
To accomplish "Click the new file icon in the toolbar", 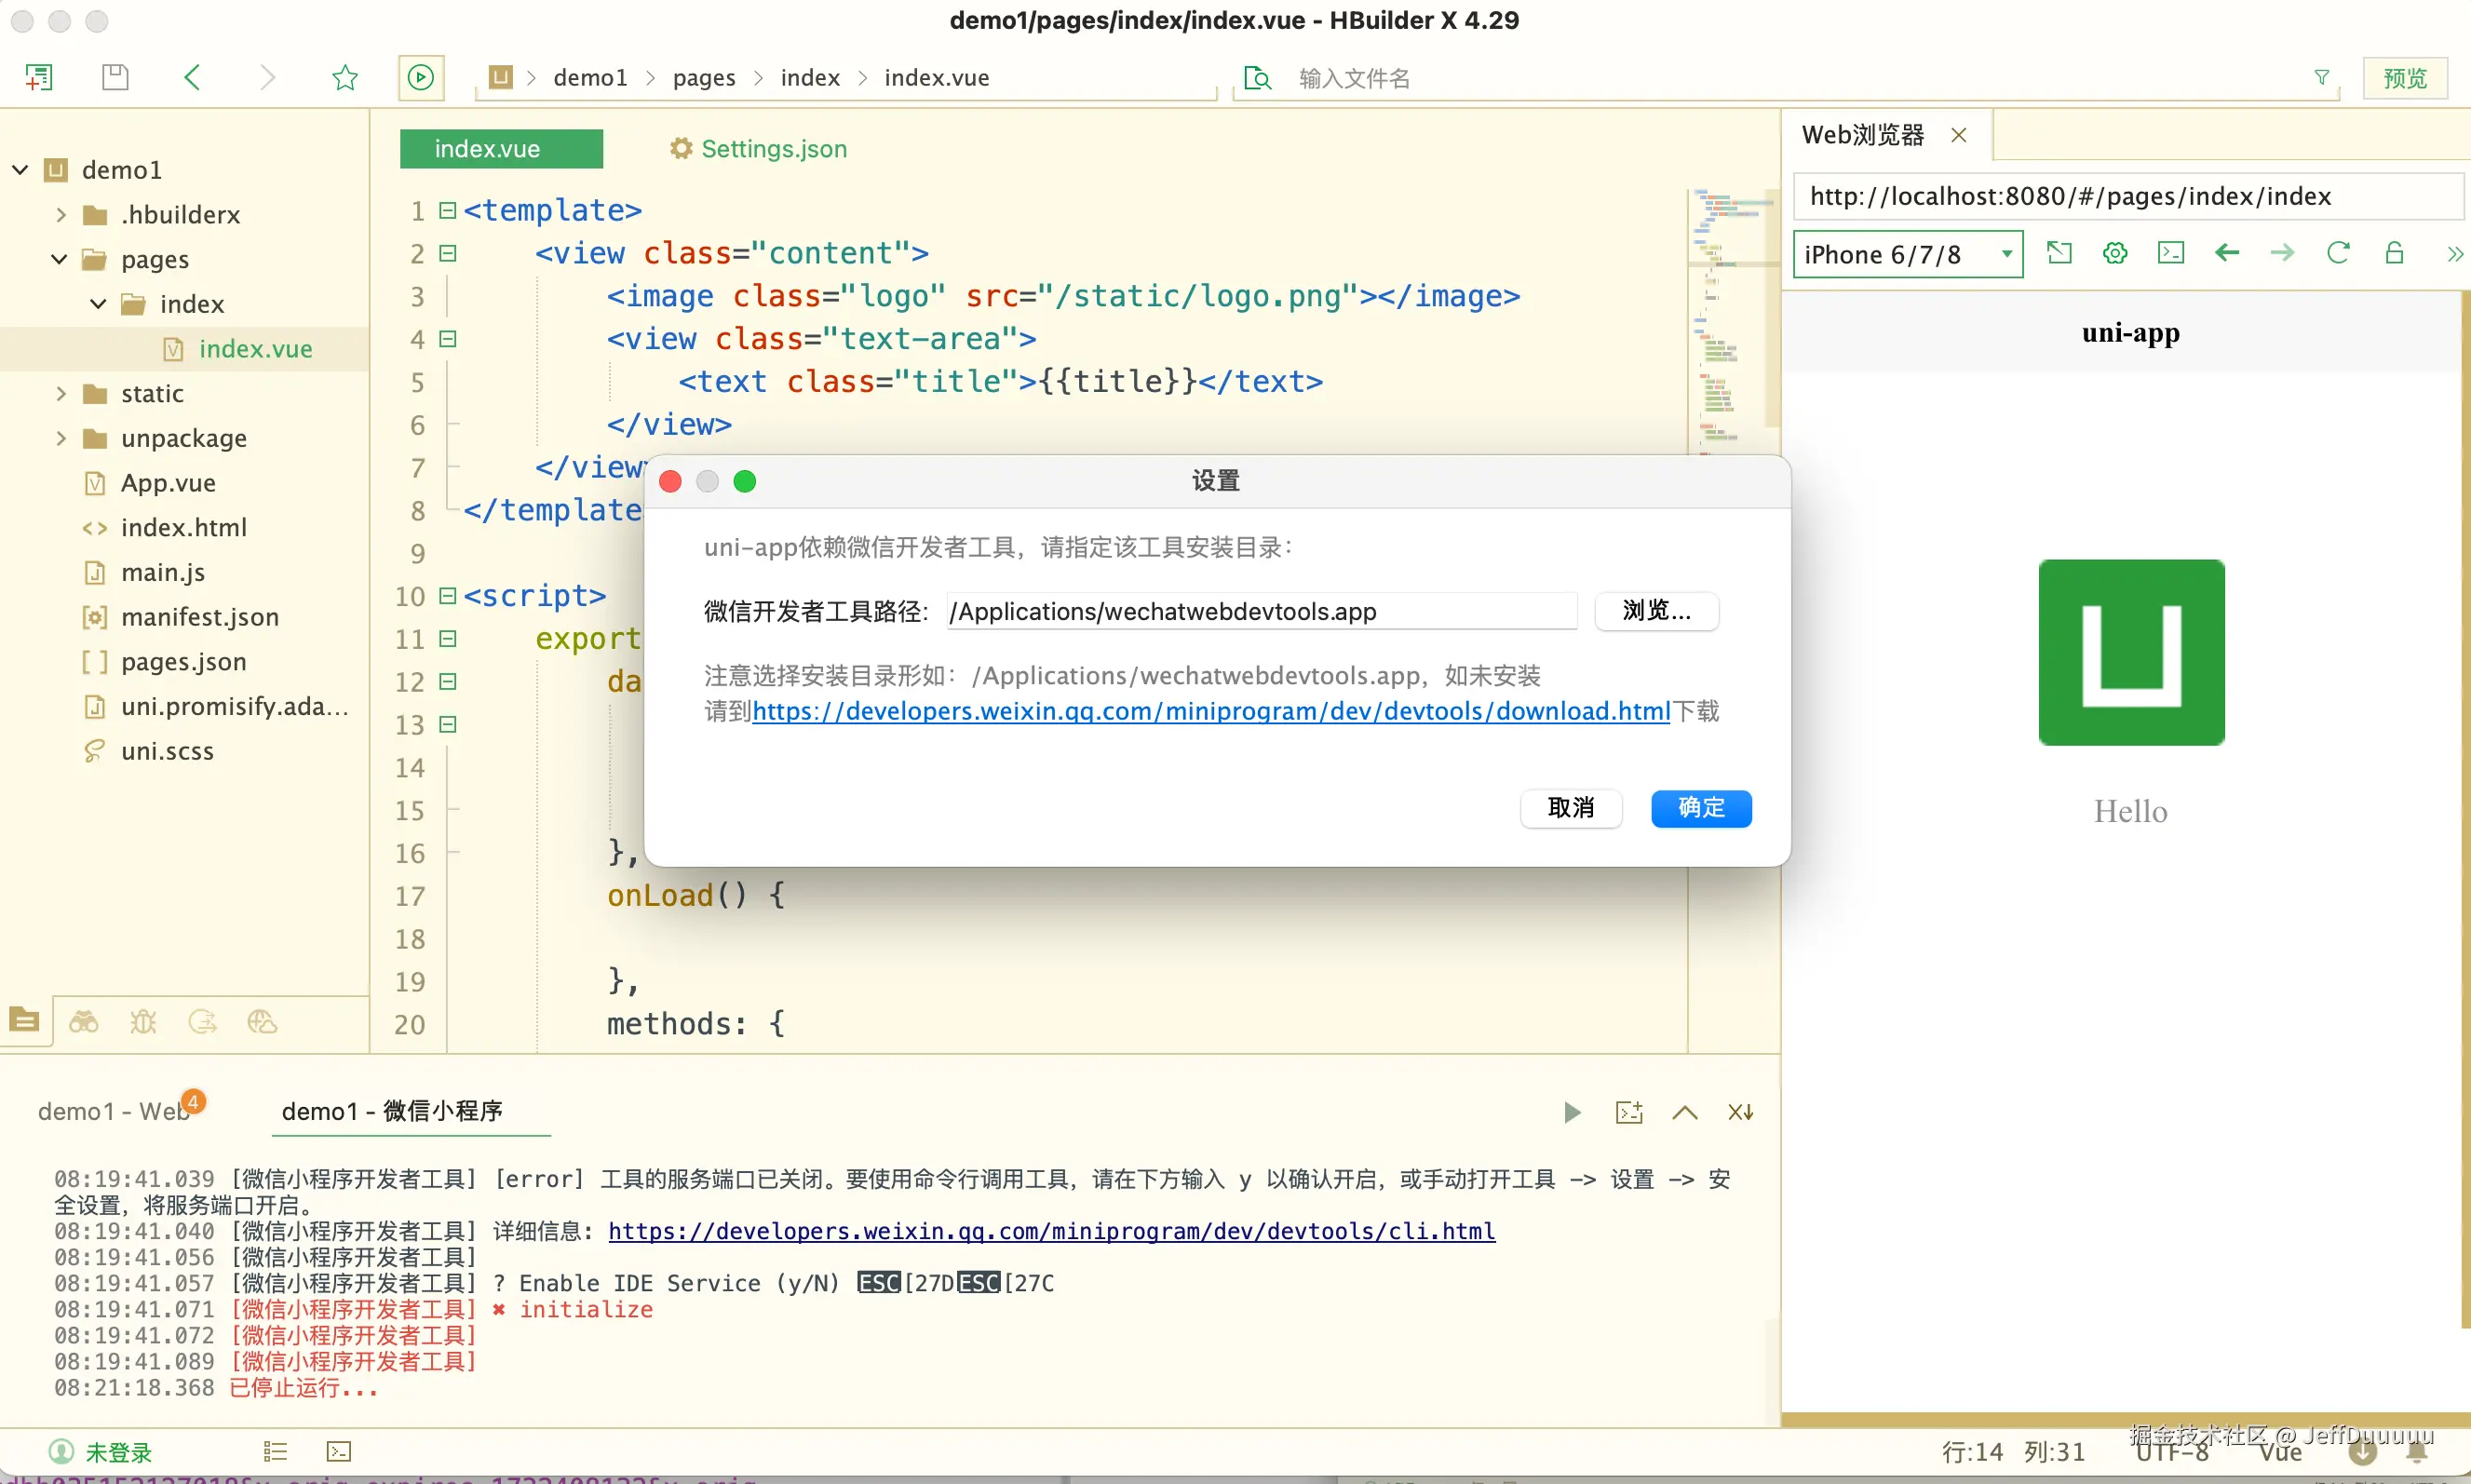I will tap(39, 77).
